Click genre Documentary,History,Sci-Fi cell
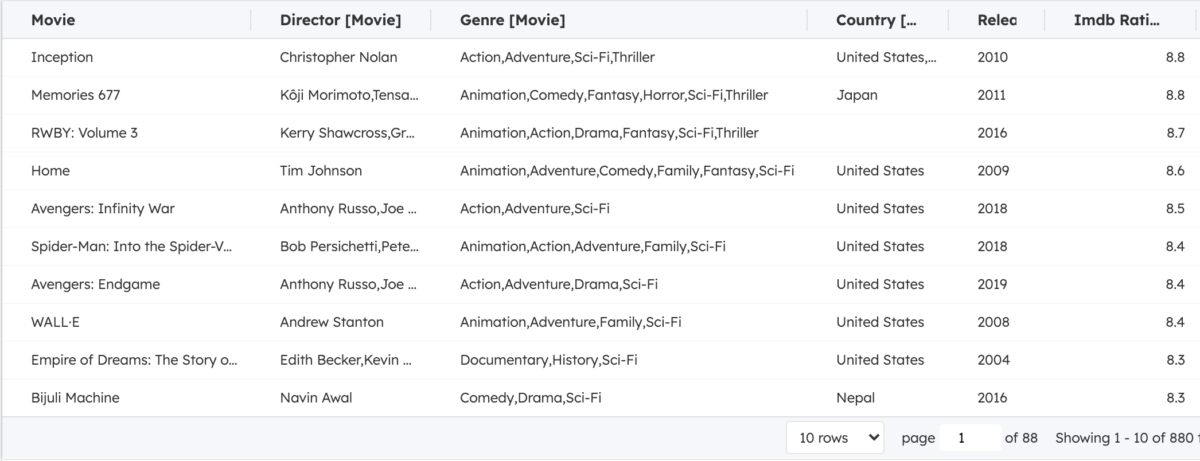Viewport: 1200px width, 461px height. tap(548, 360)
